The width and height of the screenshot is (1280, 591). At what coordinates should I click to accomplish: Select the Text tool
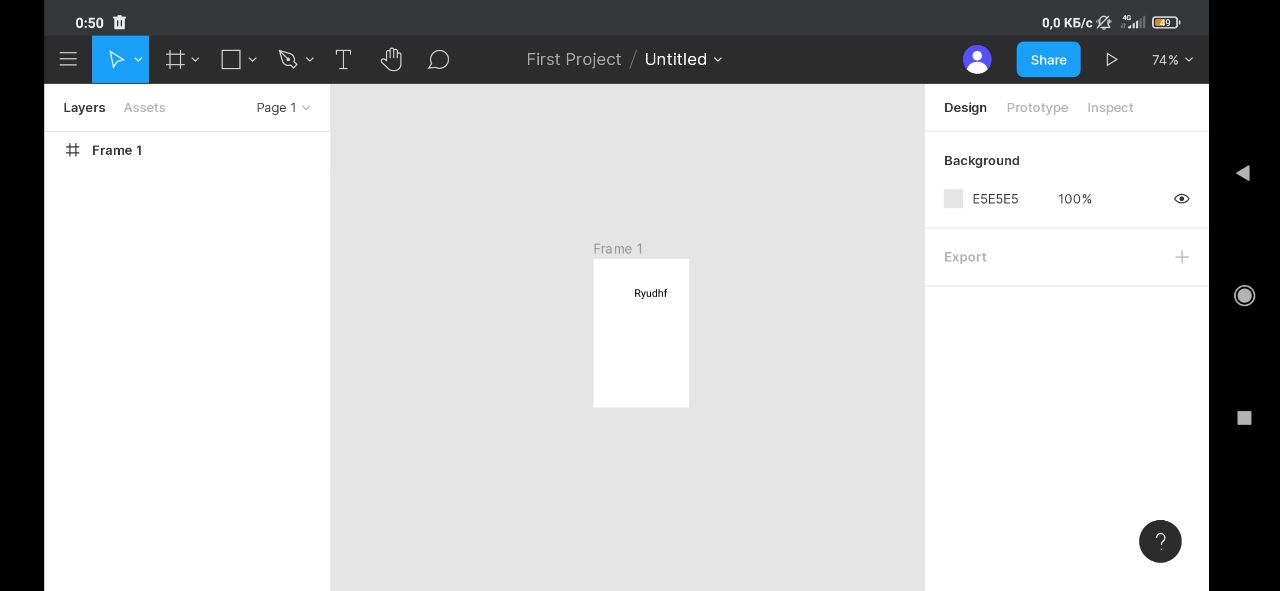(x=343, y=60)
